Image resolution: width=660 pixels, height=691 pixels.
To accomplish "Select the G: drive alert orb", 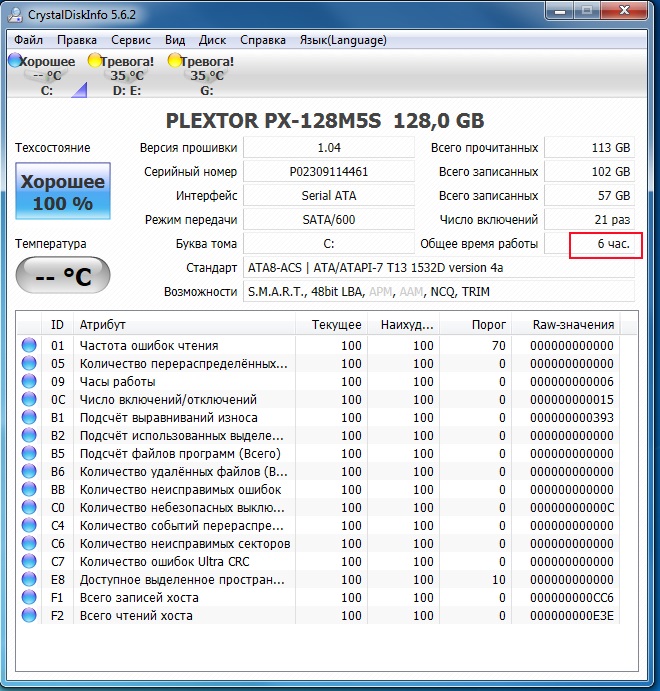I will (x=175, y=61).
